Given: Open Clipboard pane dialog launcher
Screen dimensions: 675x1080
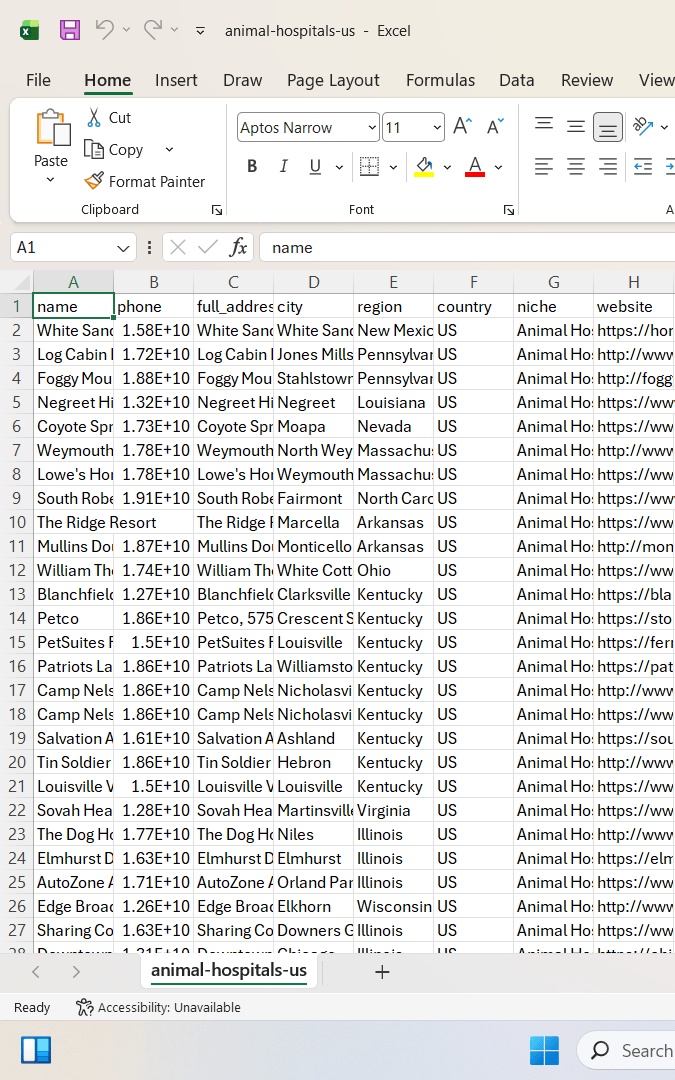Looking at the screenshot, I should [x=217, y=209].
